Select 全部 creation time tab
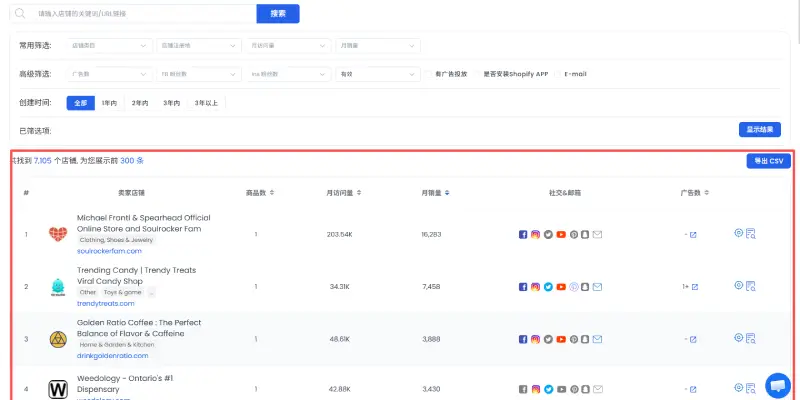The height and width of the screenshot is (400, 800). 81,103
